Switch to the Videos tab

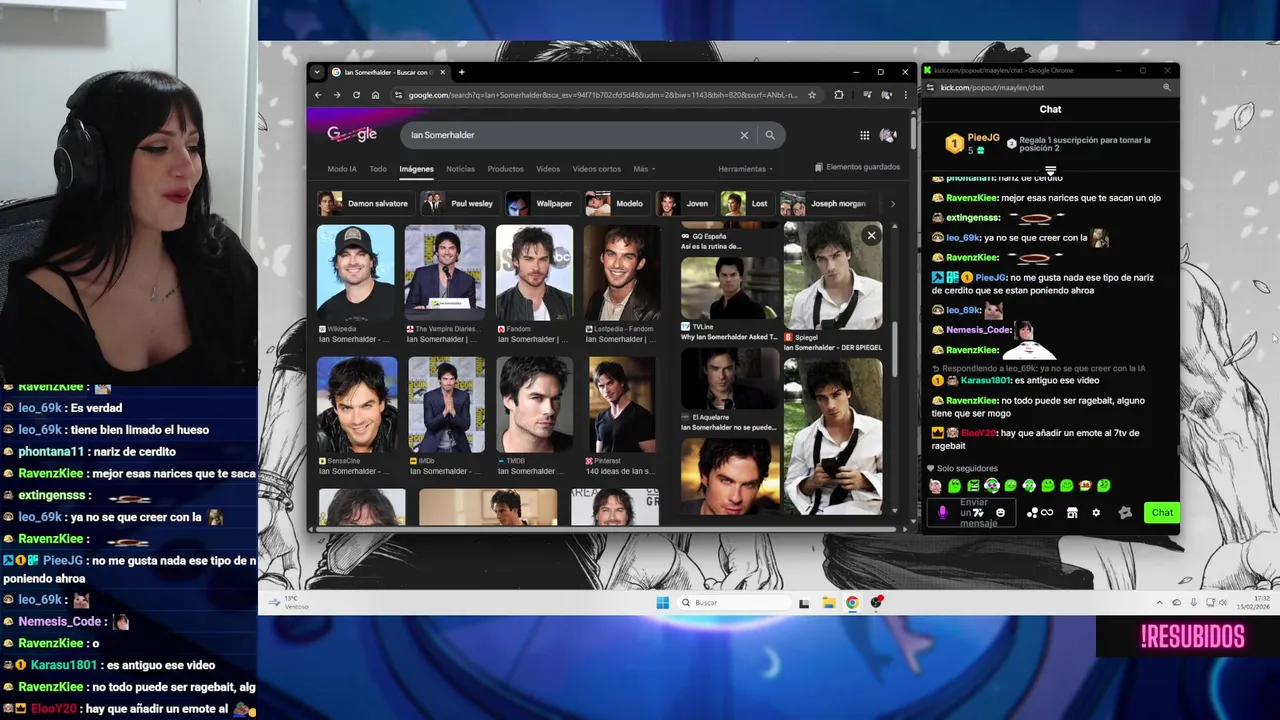point(548,169)
